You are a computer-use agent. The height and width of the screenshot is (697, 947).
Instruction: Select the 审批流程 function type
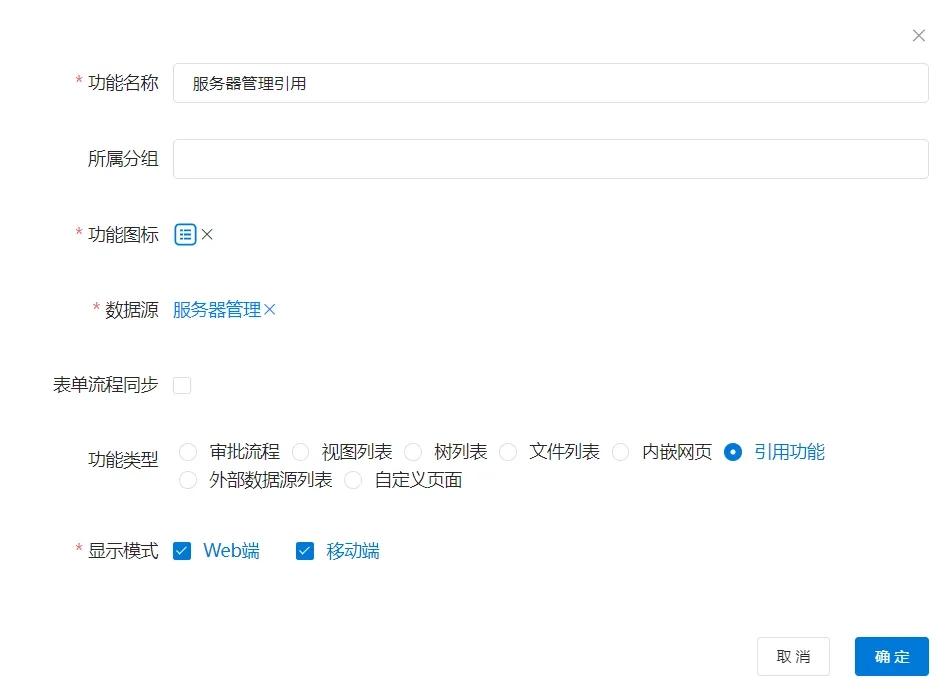tap(188, 452)
